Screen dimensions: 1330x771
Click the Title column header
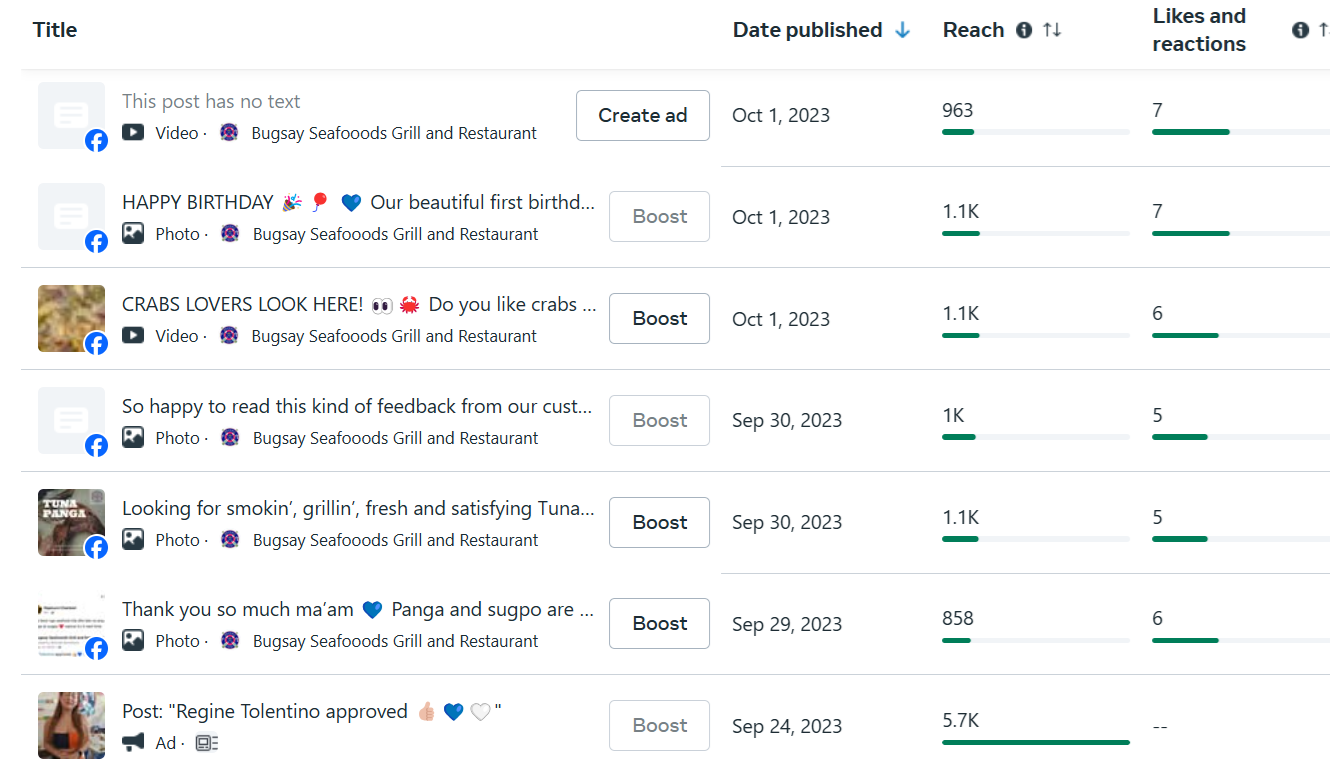point(55,30)
